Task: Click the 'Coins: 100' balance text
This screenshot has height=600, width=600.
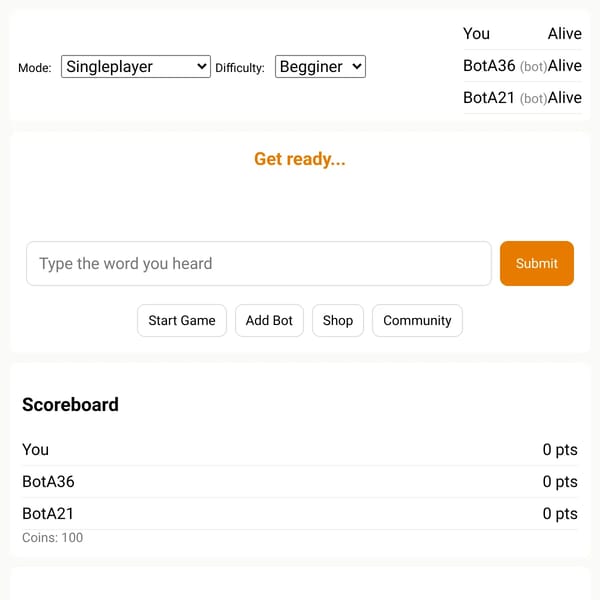Action: point(52,538)
